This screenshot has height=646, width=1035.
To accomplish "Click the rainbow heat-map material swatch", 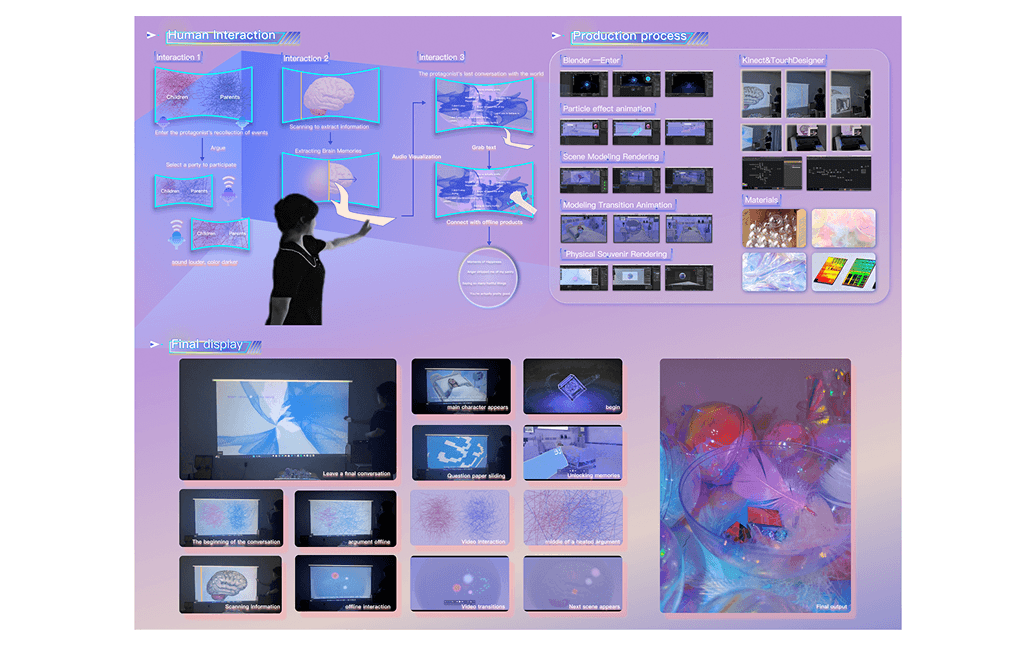I will (x=844, y=272).
